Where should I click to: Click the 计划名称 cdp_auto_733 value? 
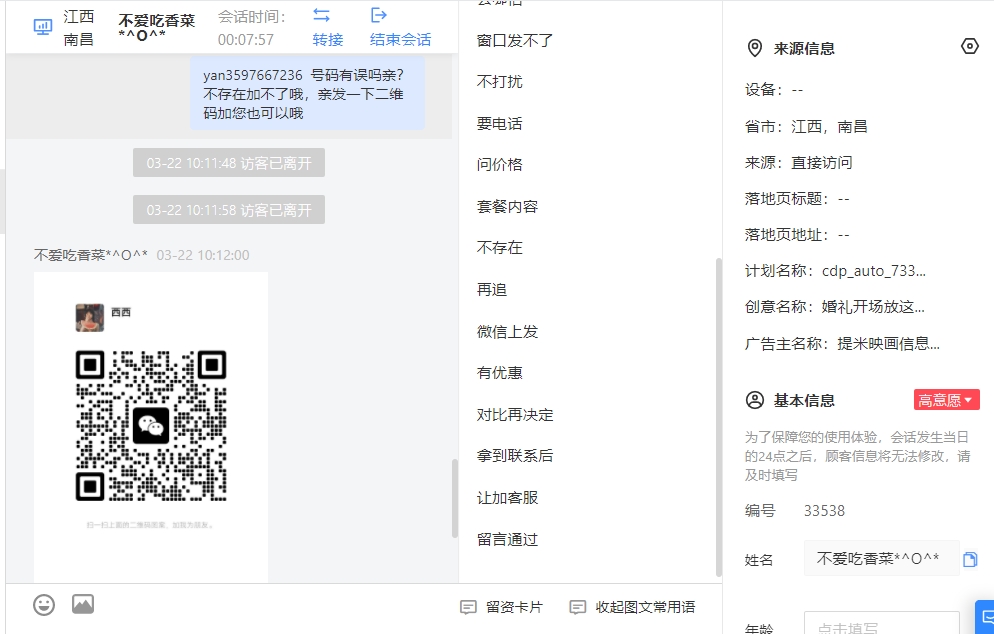(874, 271)
